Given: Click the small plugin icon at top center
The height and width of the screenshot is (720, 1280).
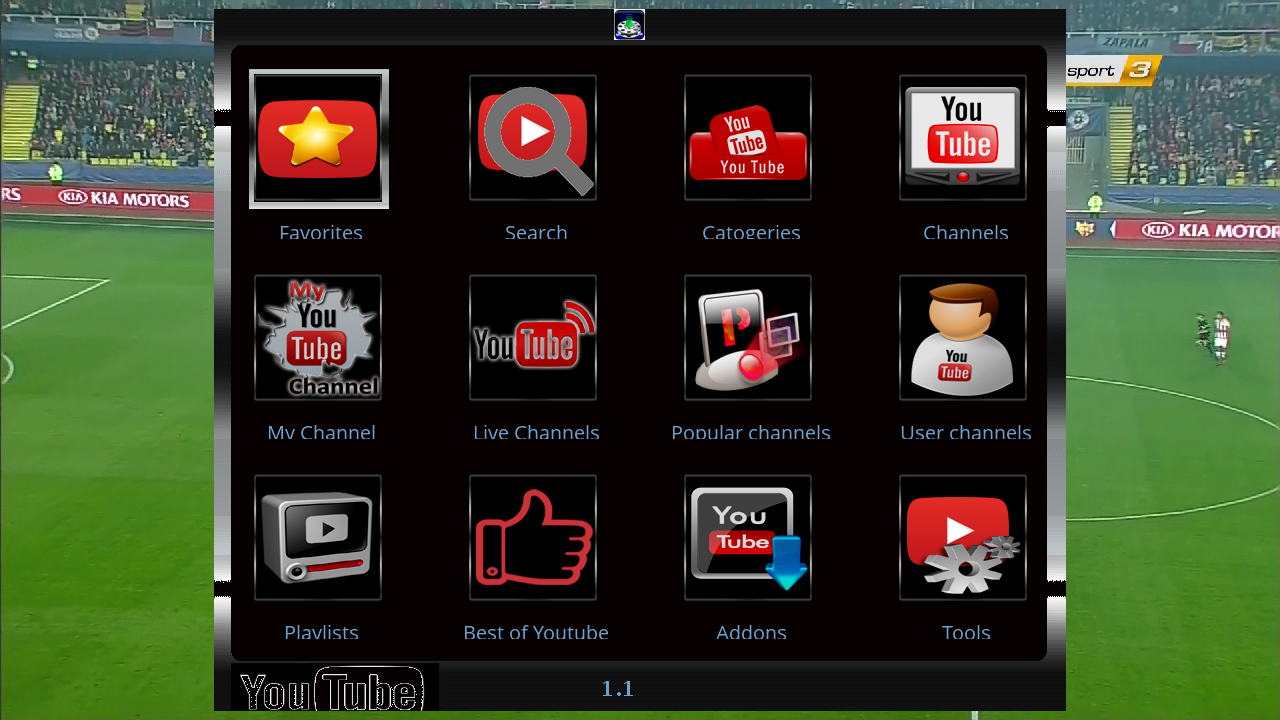Looking at the screenshot, I should [x=629, y=25].
